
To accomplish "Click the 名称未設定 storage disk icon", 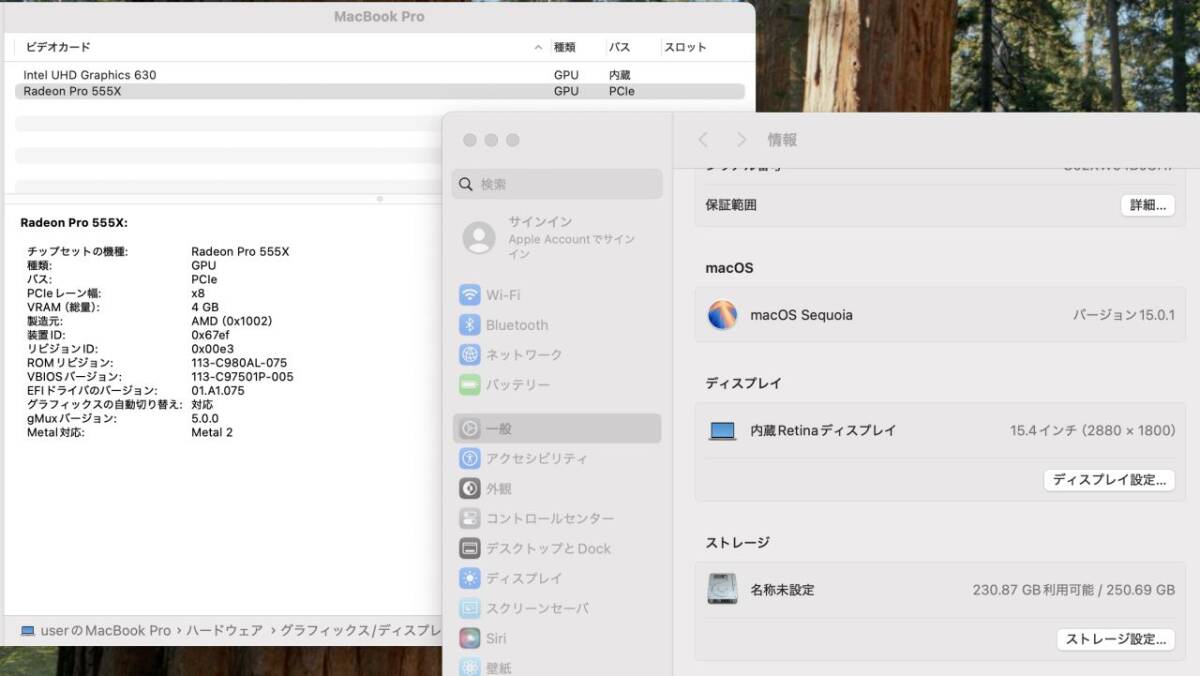I will [x=722, y=589].
